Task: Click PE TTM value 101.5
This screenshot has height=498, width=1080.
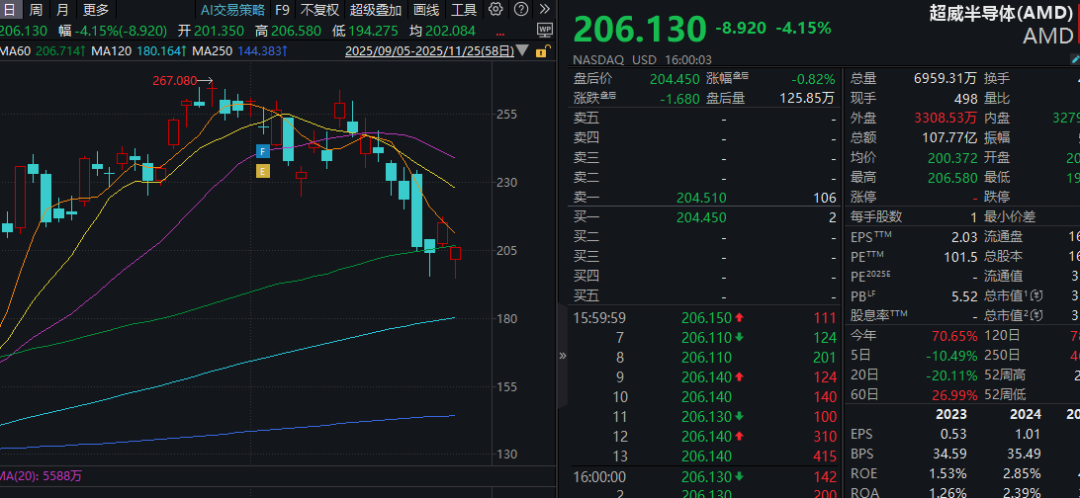Action: 962,257
